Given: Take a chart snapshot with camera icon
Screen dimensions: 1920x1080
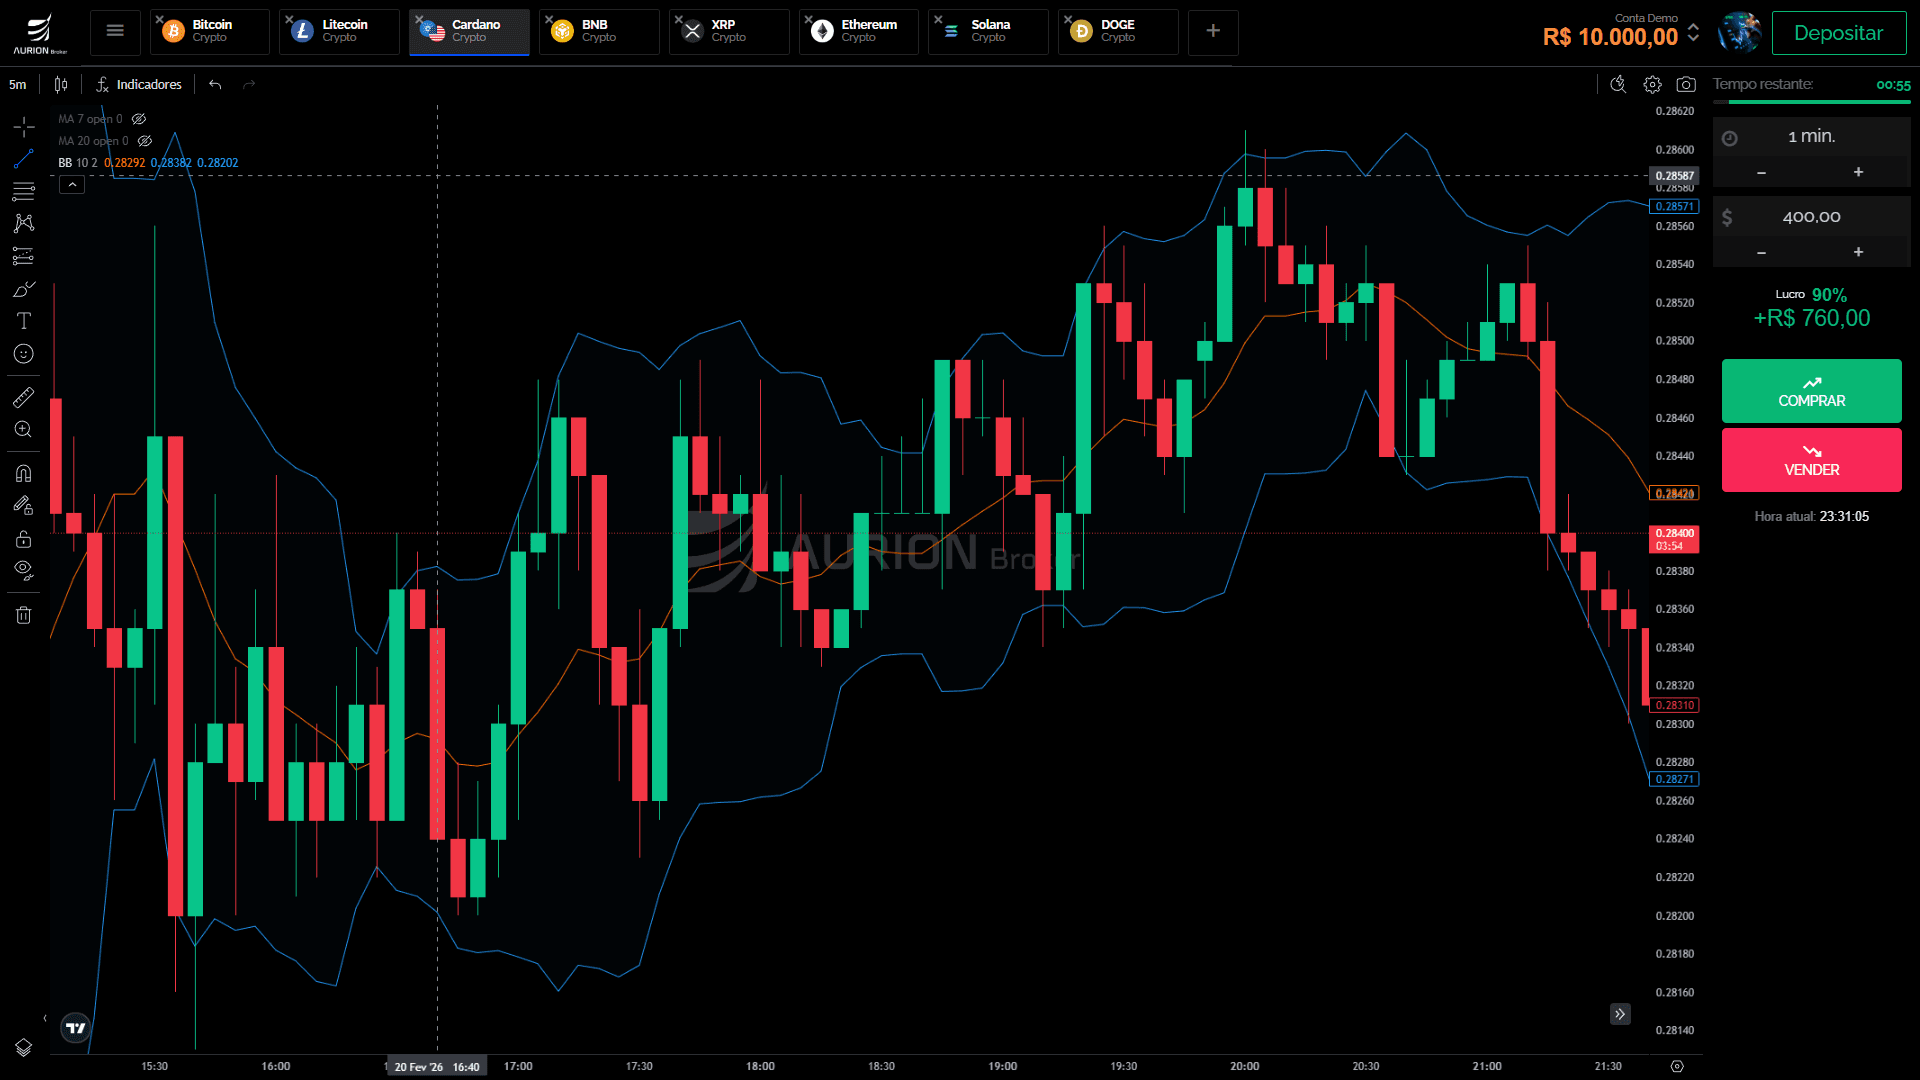Looking at the screenshot, I should point(1686,85).
